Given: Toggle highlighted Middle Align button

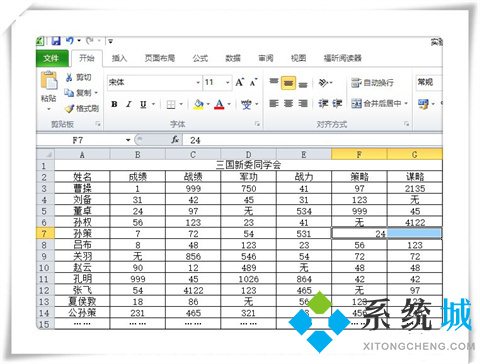Looking at the screenshot, I should click(x=288, y=83).
